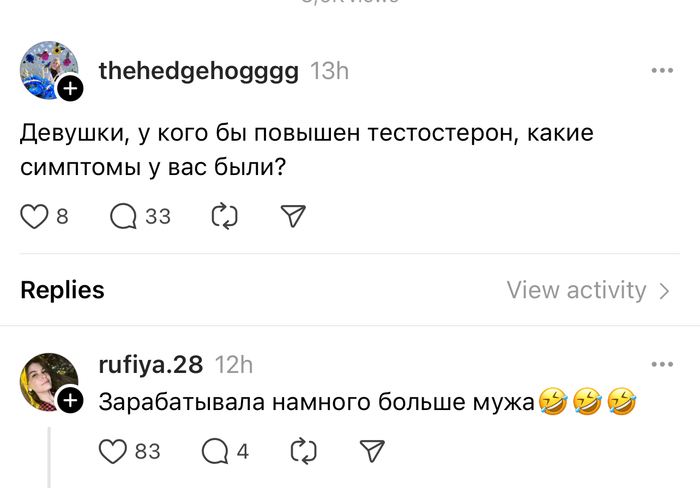Open thehedgehogggg's profile from username
Viewport: 700px width, 488px height.
click(198, 71)
